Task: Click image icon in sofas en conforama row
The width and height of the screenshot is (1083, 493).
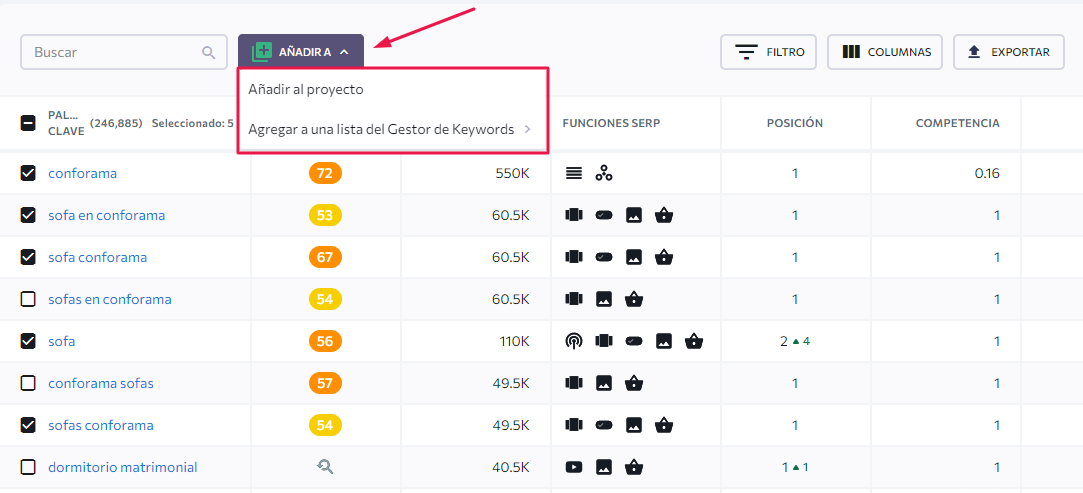Action: pyautogui.click(x=604, y=300)
